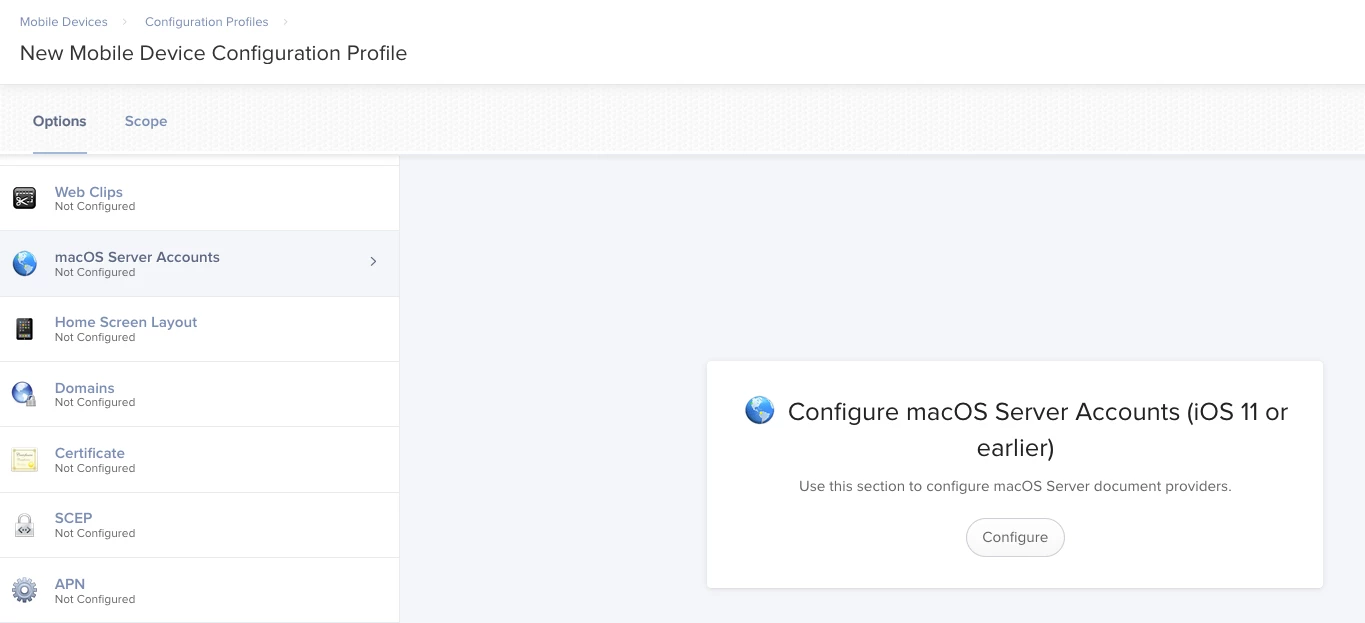Switch to the Scope tab
The width and height of the screenshot is (1365, 623).
coord(146,121)
